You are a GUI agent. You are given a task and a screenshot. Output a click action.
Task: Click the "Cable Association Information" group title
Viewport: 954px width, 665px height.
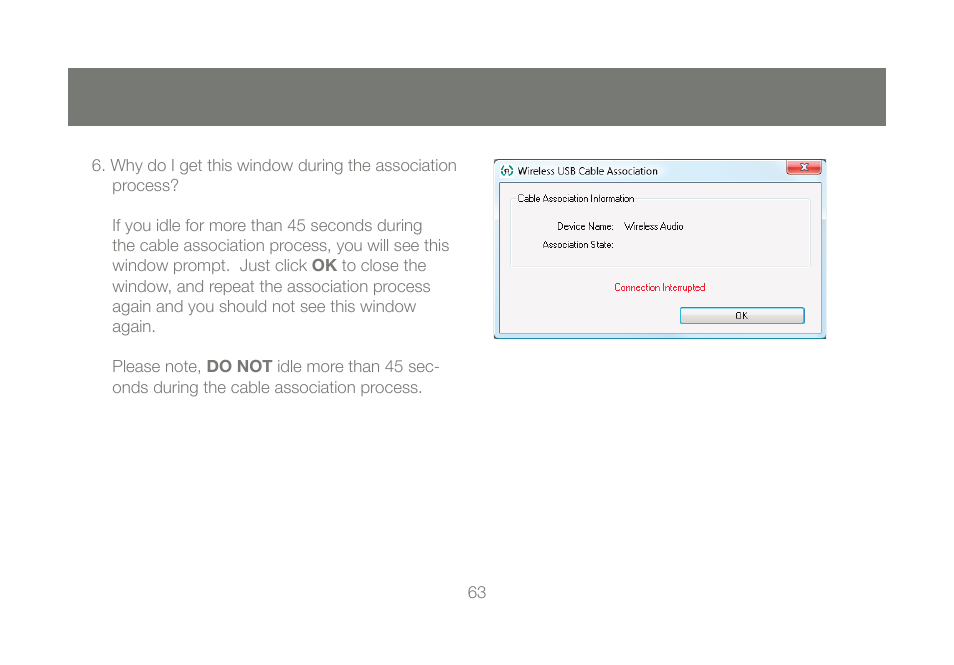click(x=576, y=198)
